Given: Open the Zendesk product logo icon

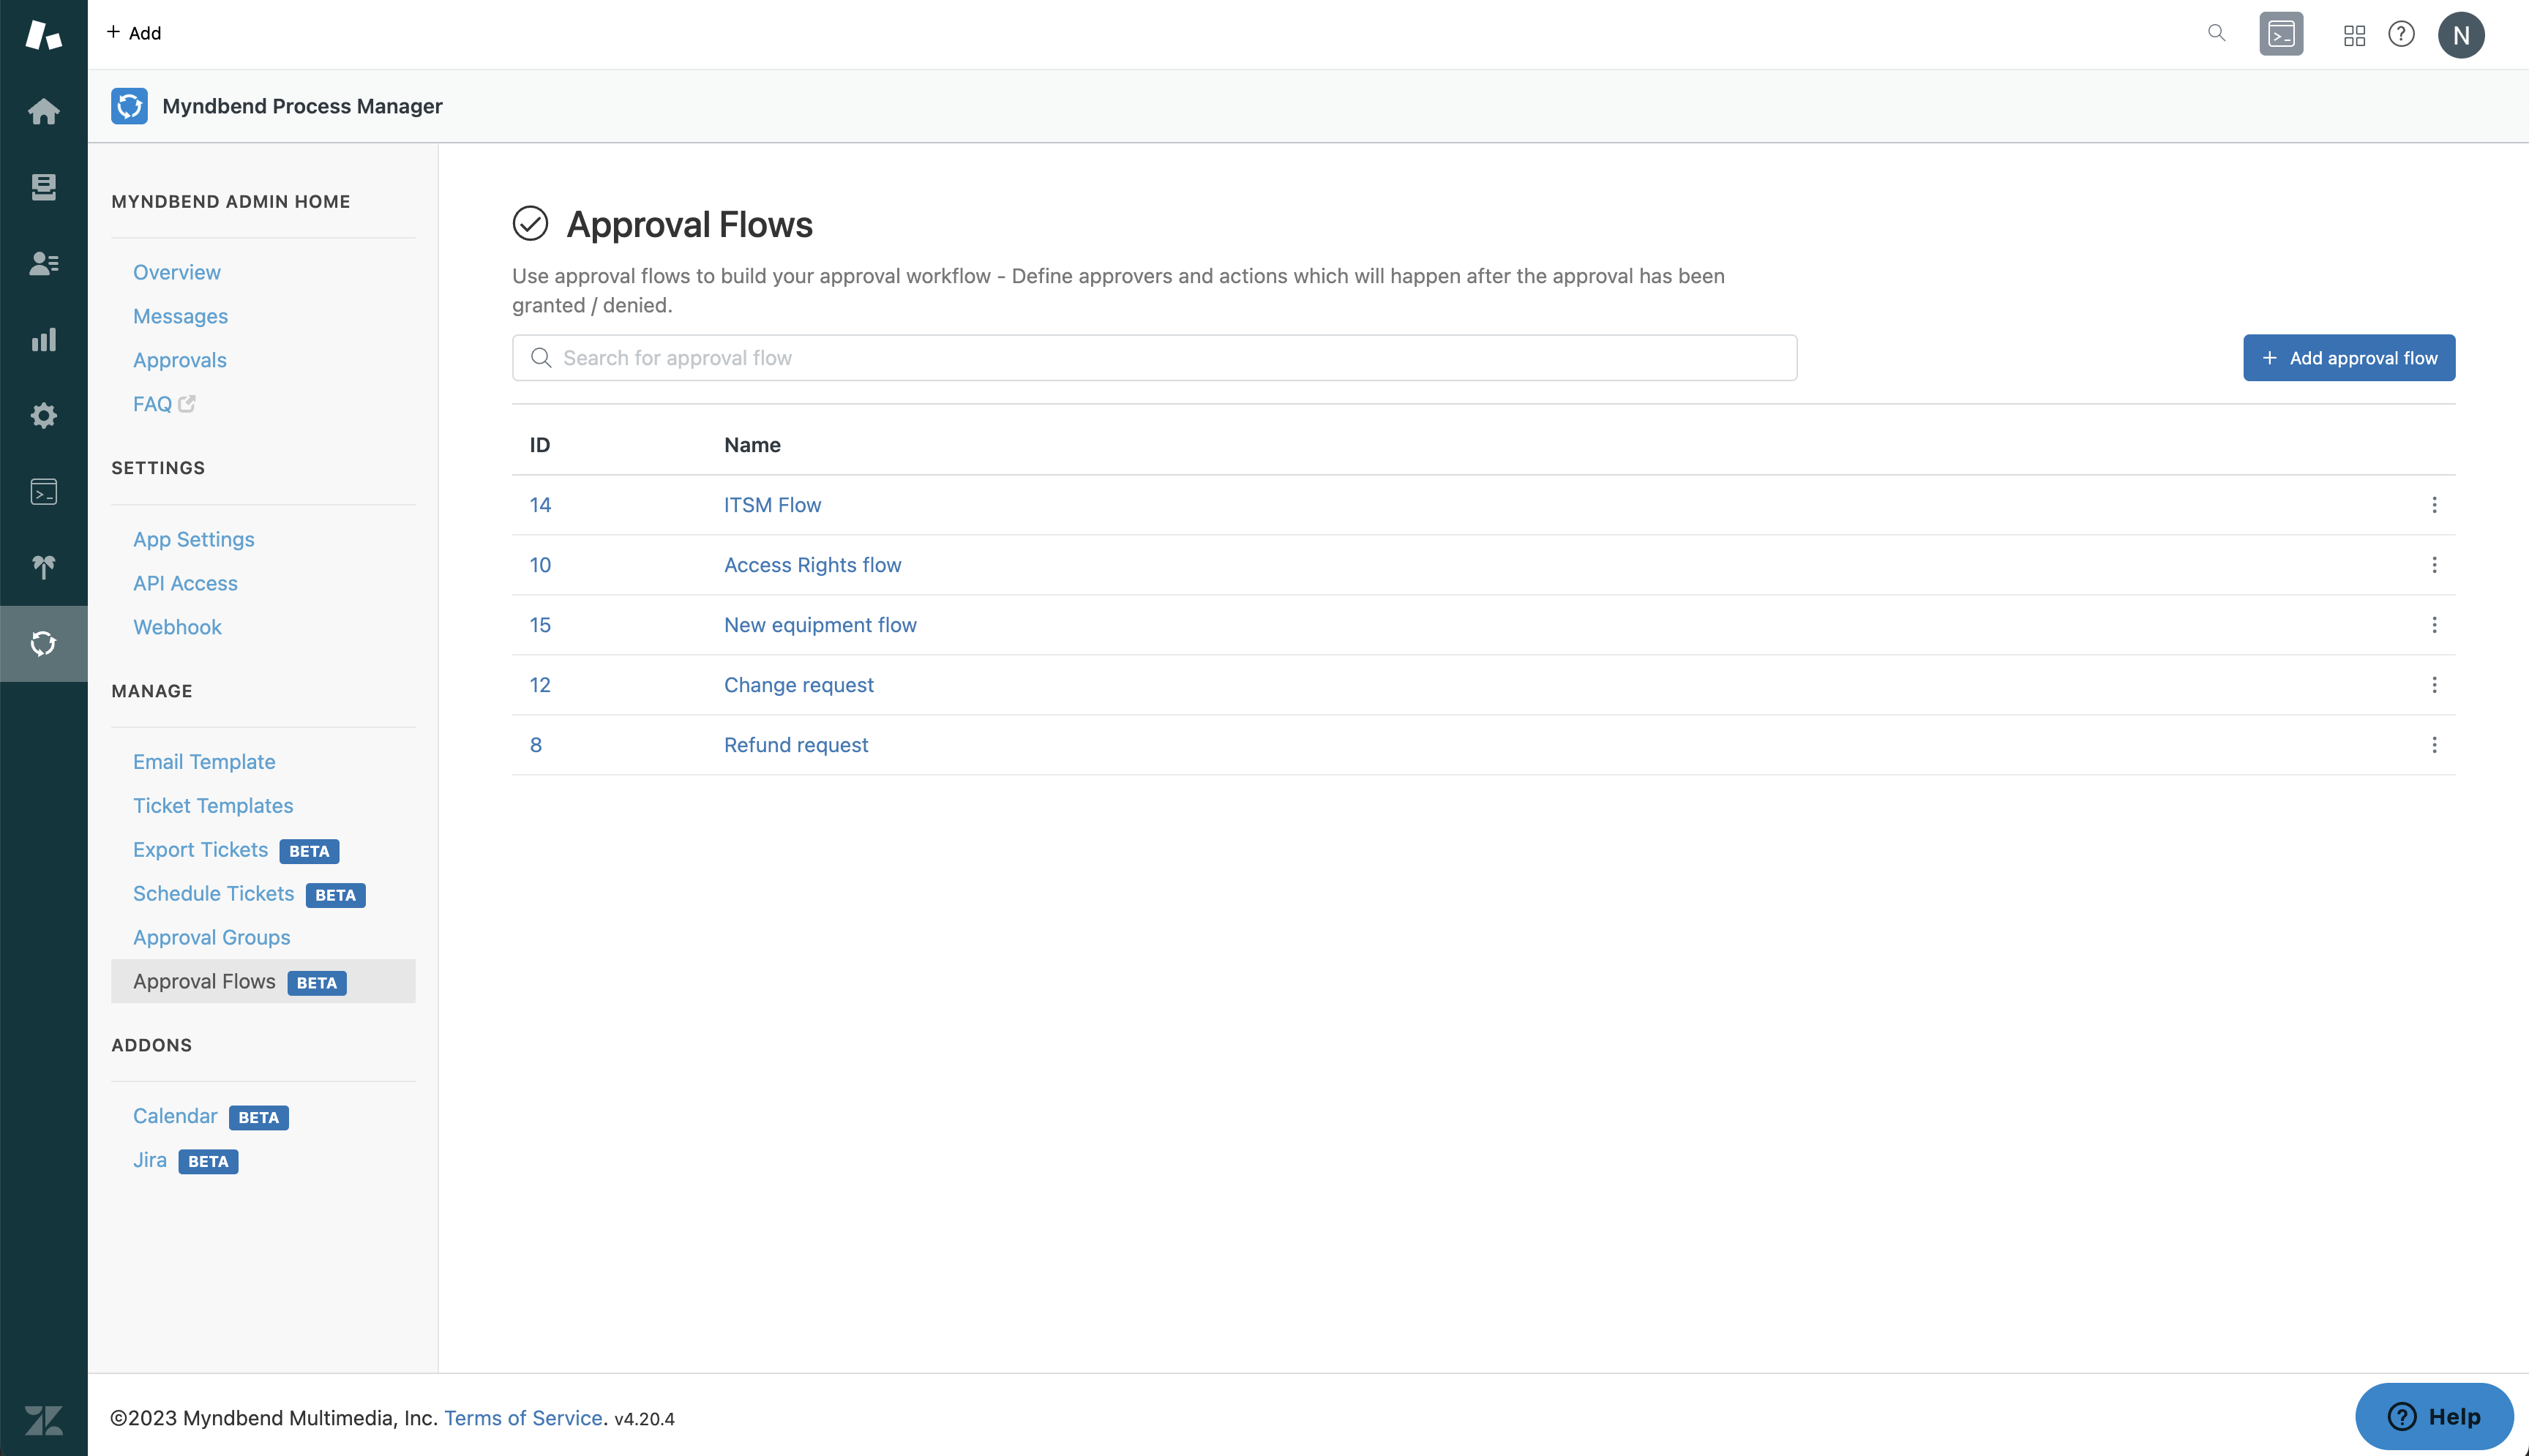Looking at the screenshot, I should [44, 35].
